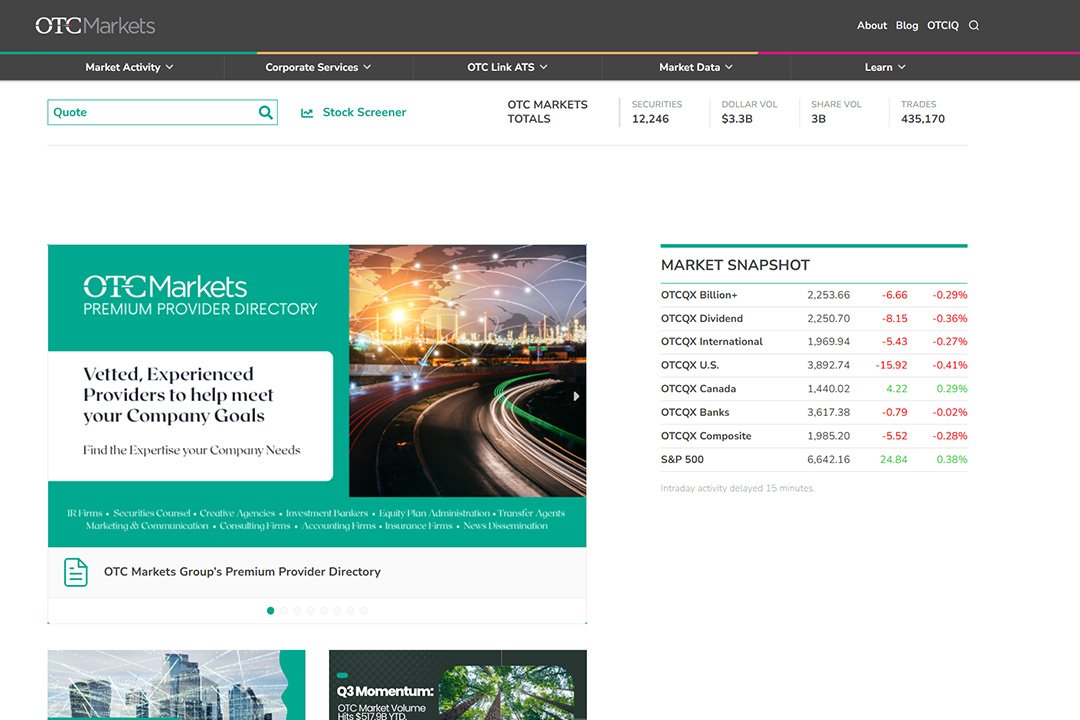The height and width of the screenshot is (720, 1080).
Task: Click the Quote search magnifier icon
Action: (265, 113)
